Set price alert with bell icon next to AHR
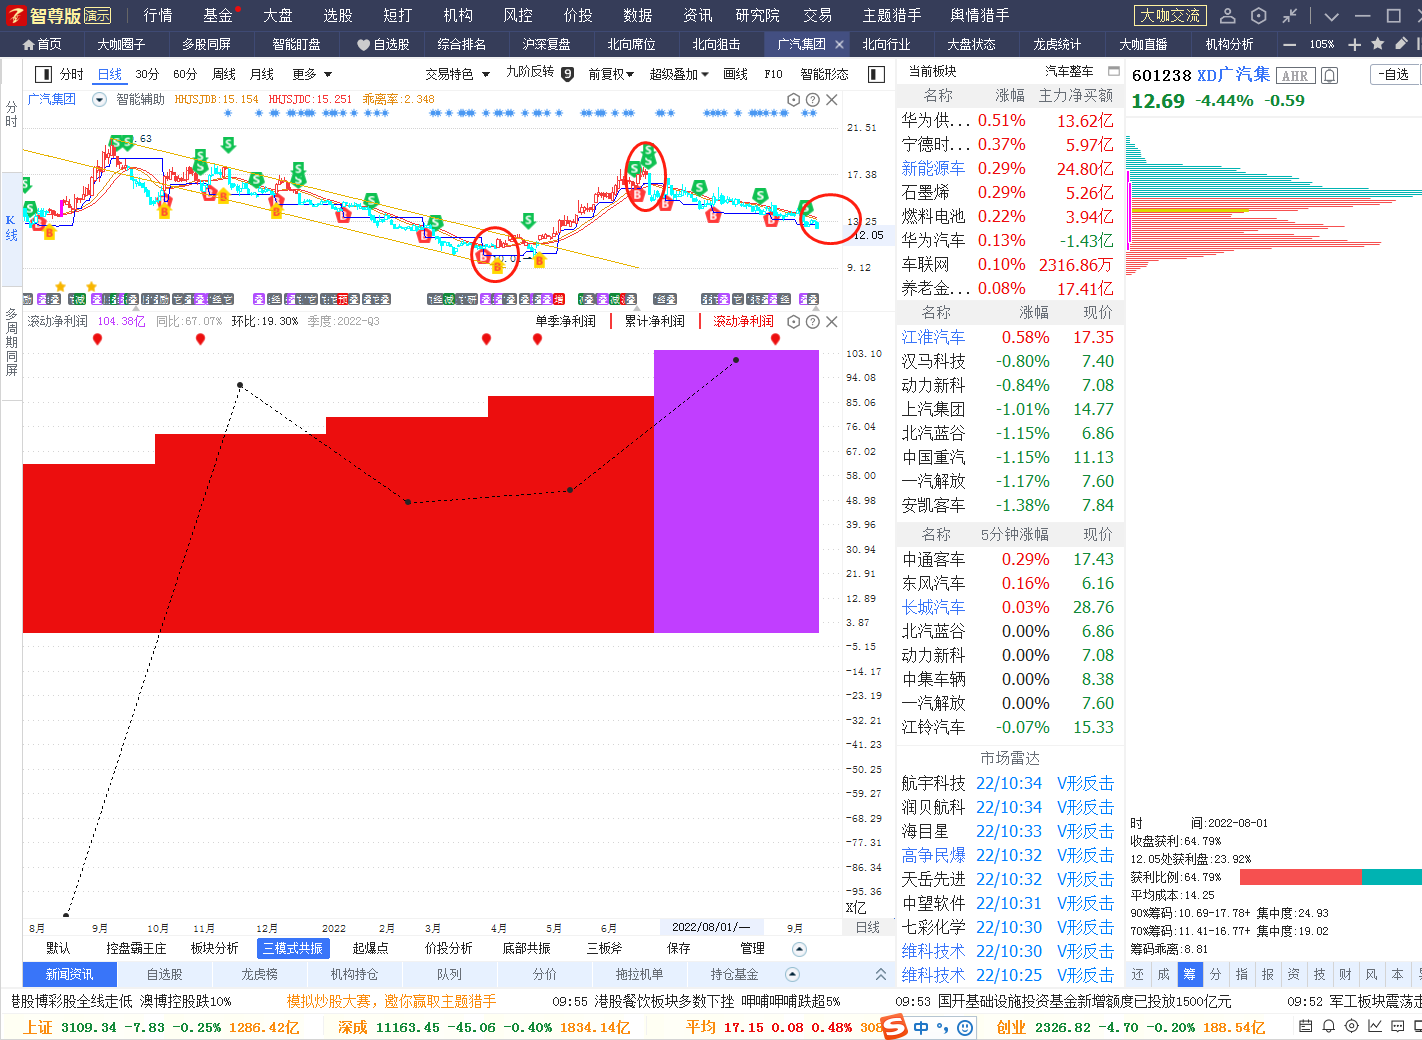 [1329, 76]
